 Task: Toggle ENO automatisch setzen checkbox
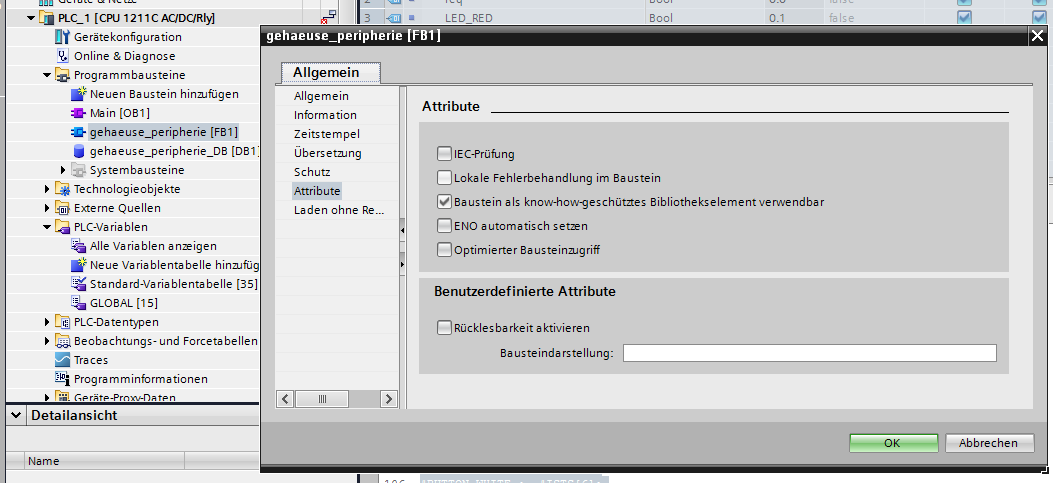(445, 226)
